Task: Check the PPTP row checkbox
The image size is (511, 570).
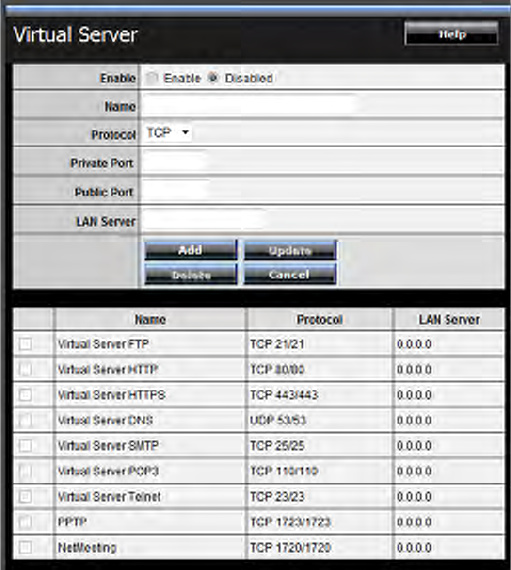Action: point(25,522)
